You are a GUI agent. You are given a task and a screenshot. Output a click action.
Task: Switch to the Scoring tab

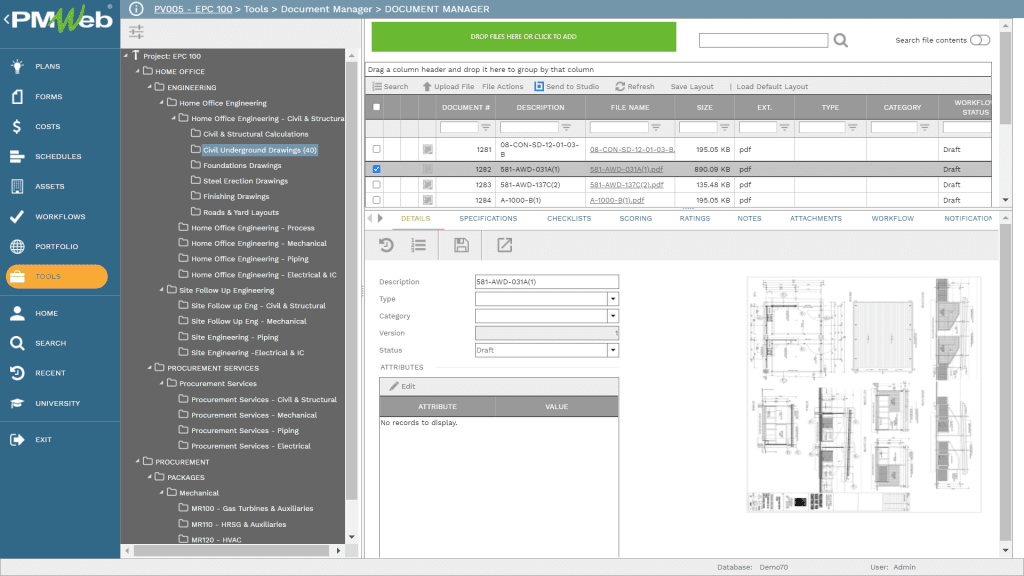click(x=635, y=219)
